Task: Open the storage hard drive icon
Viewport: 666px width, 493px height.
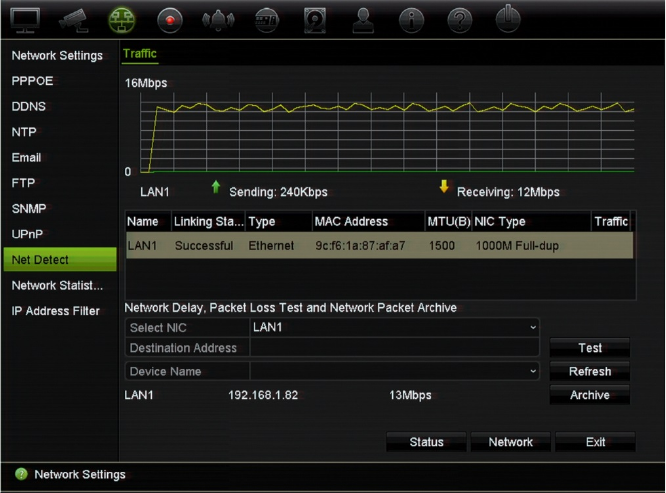Action: coord(315,20)
